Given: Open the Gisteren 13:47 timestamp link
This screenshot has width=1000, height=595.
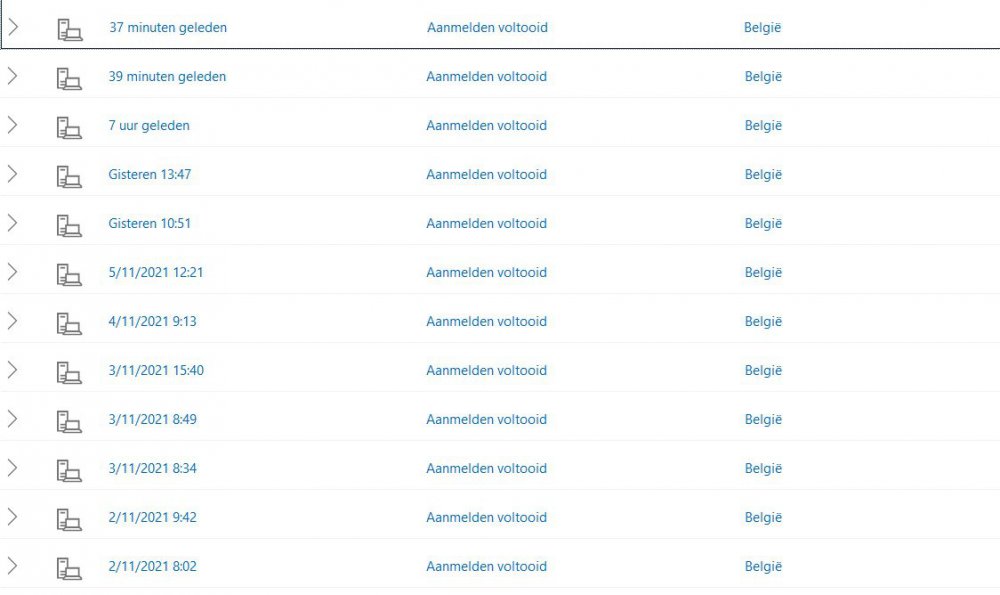Looking at the screenshot, I should point(150,175).
